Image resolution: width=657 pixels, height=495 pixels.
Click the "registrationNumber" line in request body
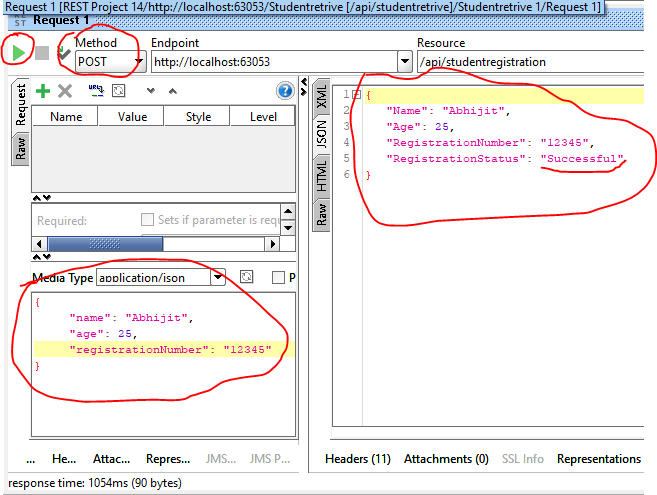coord(164,350)
